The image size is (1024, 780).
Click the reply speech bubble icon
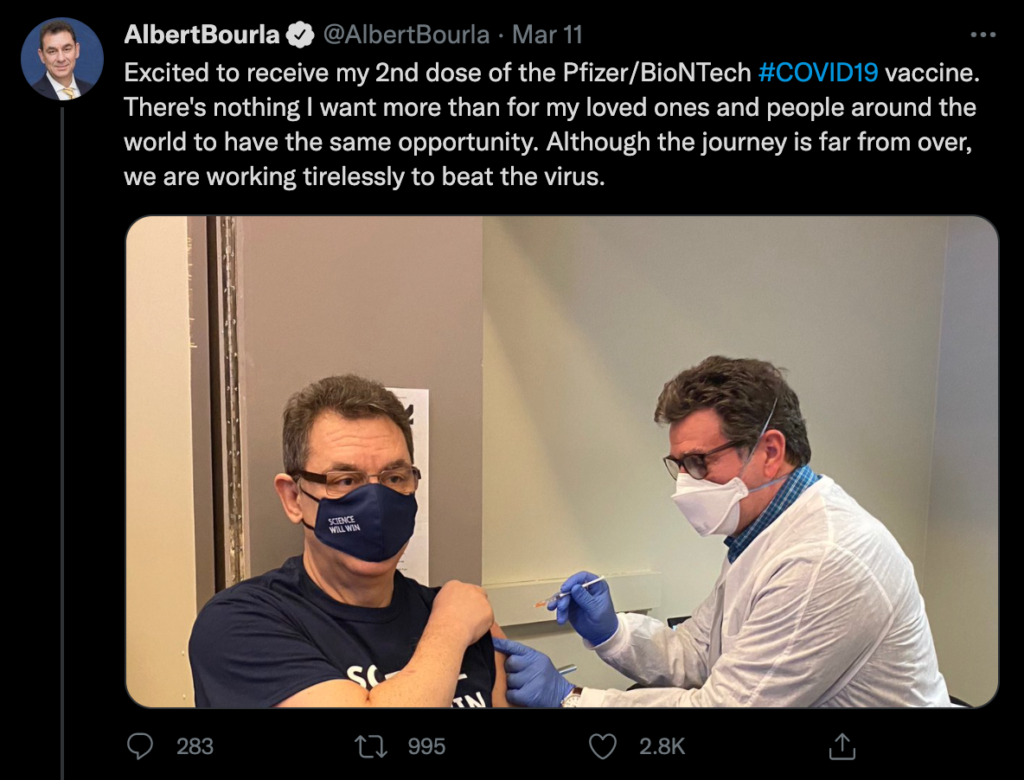(140, 746)
